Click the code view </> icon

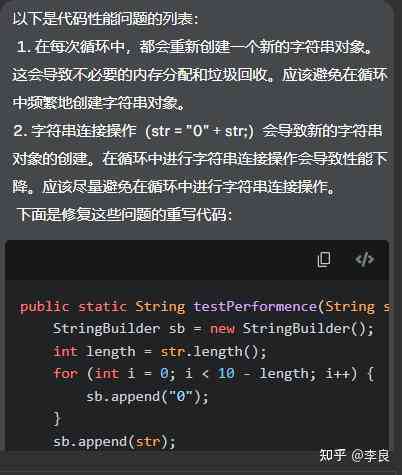364,259
